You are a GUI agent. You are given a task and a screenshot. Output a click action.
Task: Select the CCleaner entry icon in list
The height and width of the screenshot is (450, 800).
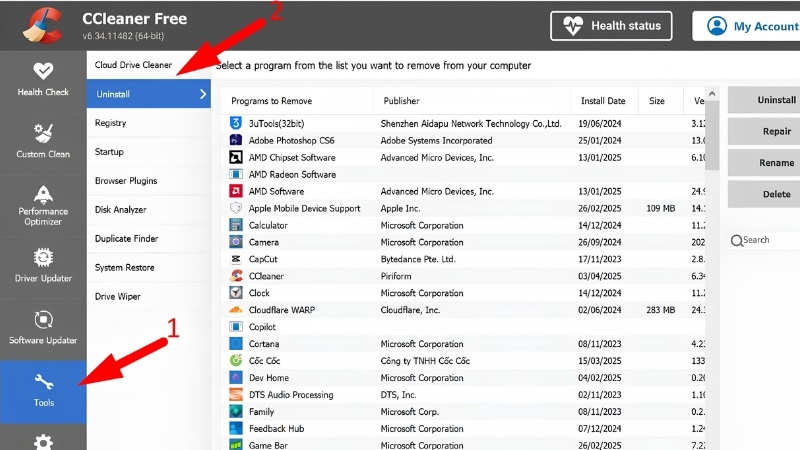236,276
